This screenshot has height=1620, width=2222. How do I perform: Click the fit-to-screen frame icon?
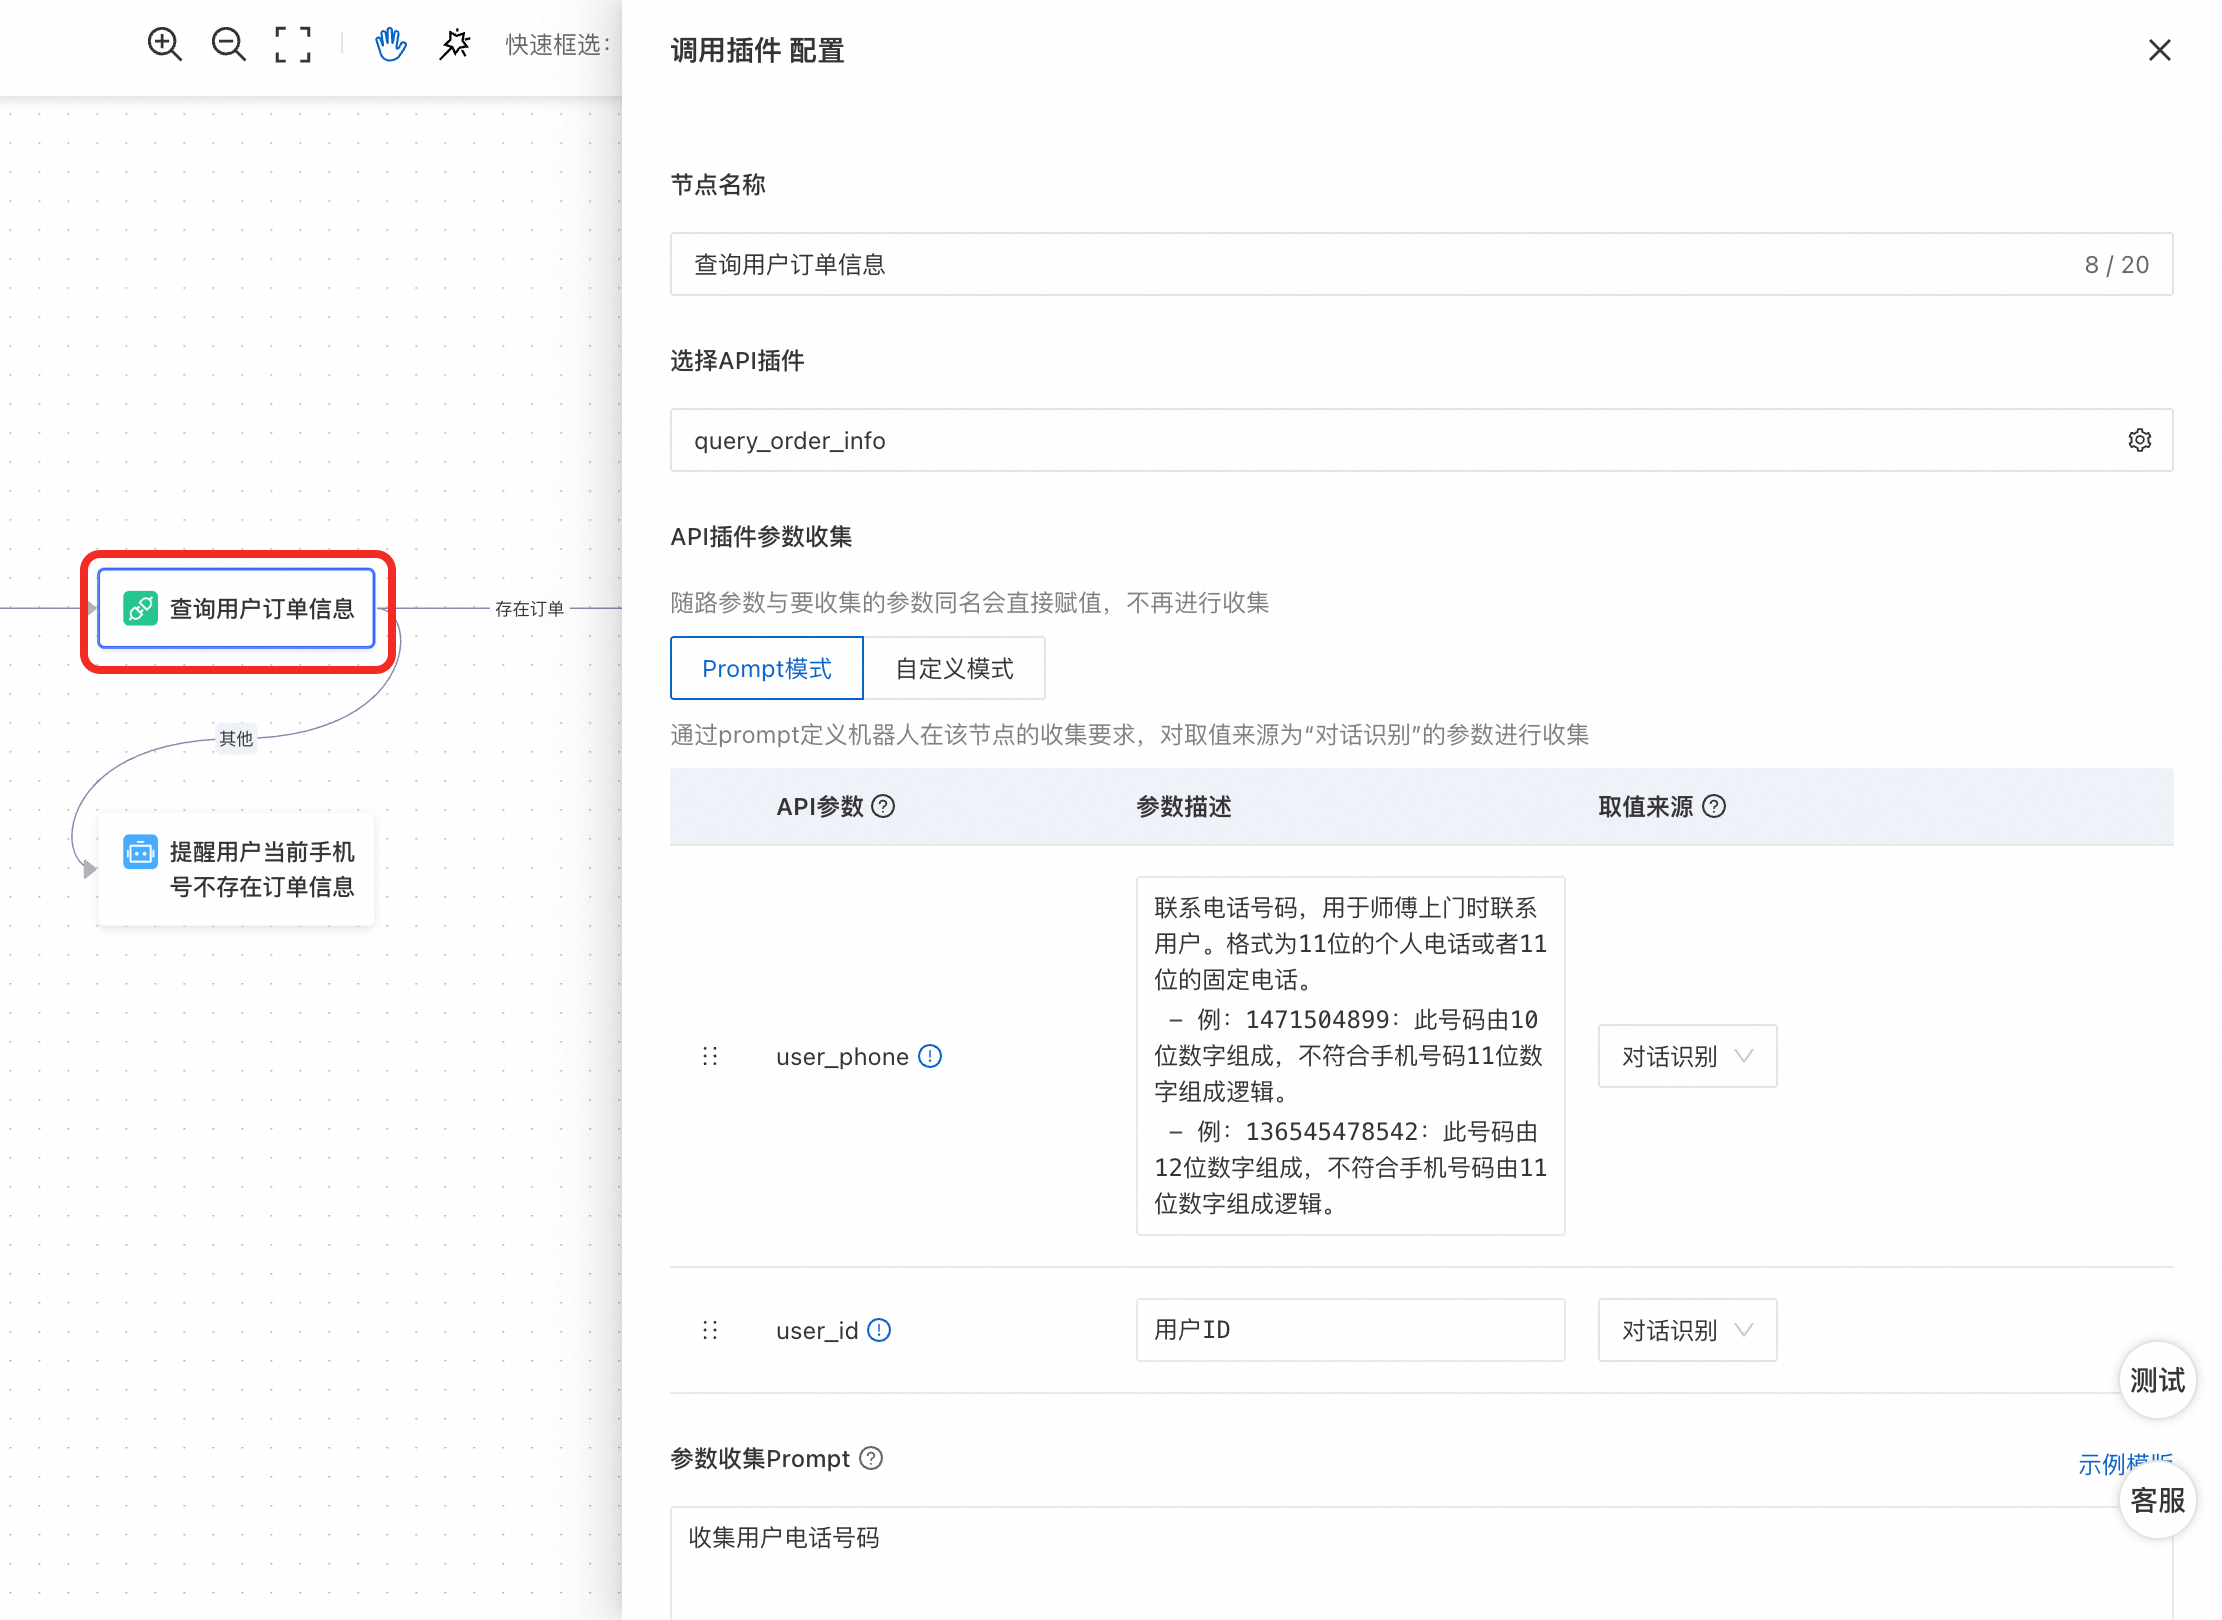[293, 45]
